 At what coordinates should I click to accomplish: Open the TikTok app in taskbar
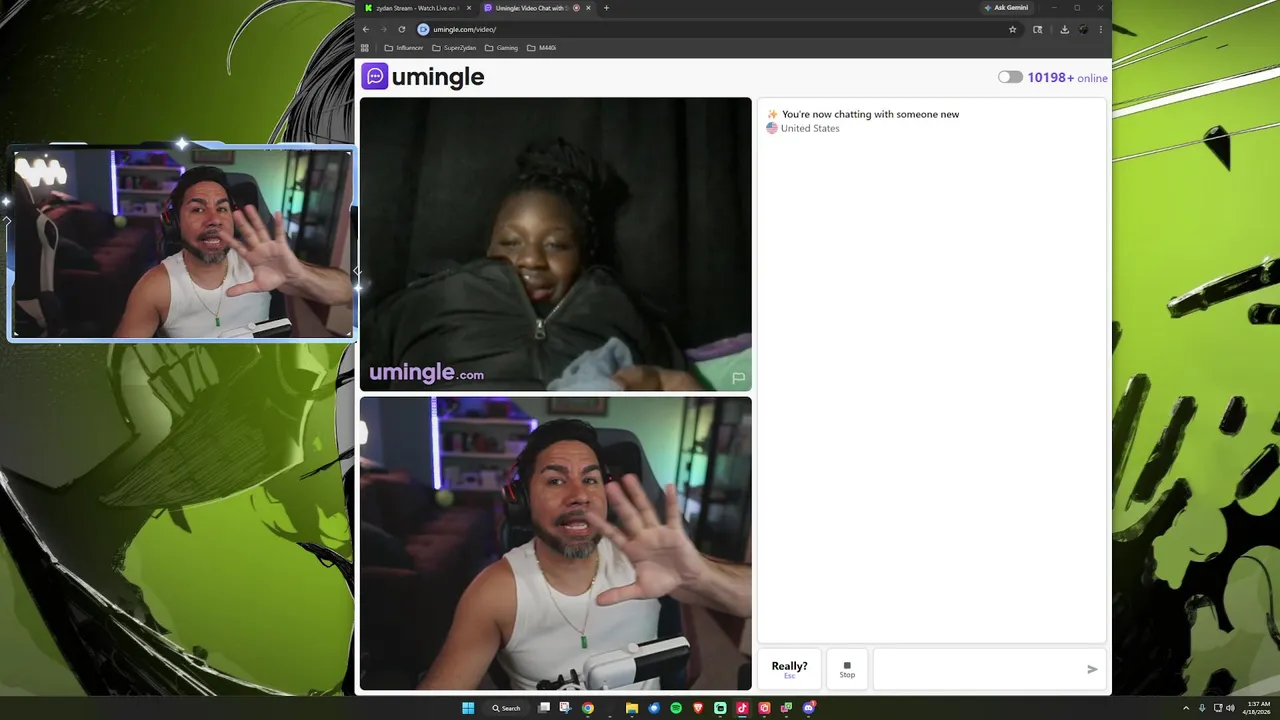click(742, 708)
